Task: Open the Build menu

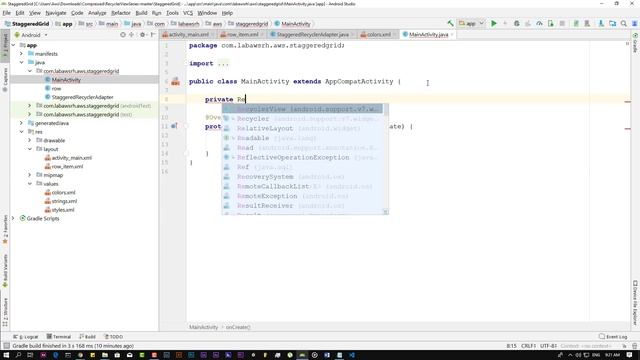Action: 141,13
